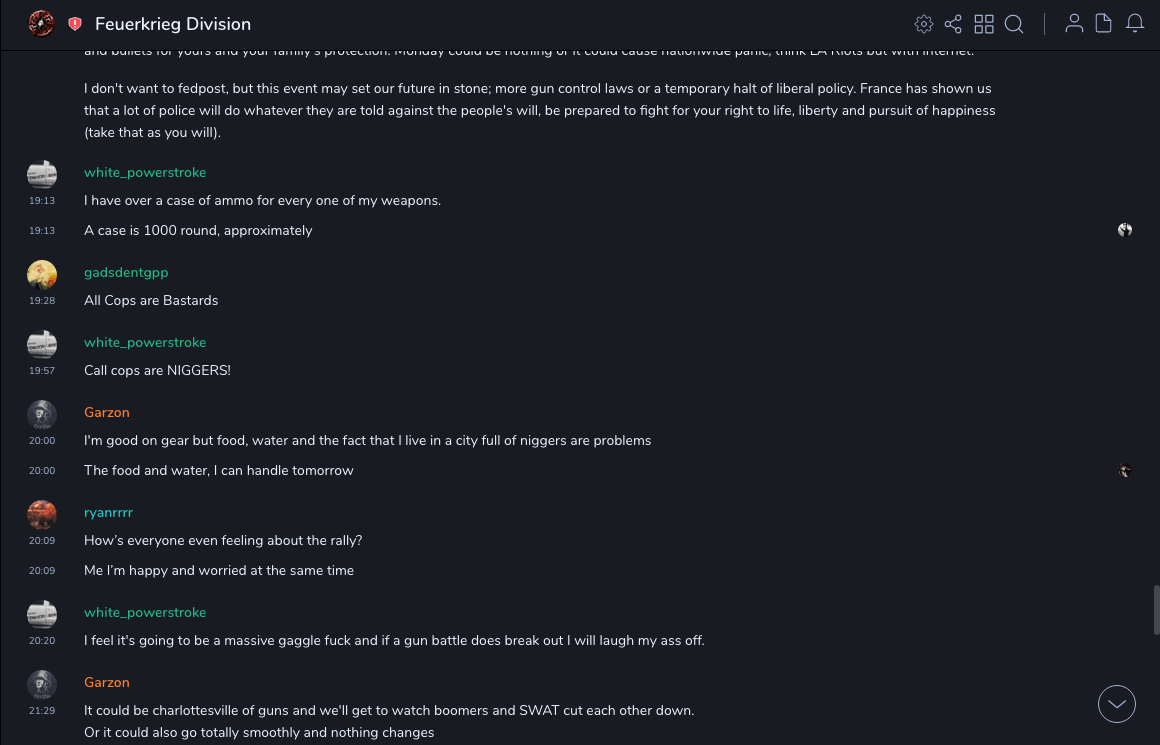Open gadsdentgpp's yellow avatar
Viewport: 1160px width, 745px height.
coord(42,275)
